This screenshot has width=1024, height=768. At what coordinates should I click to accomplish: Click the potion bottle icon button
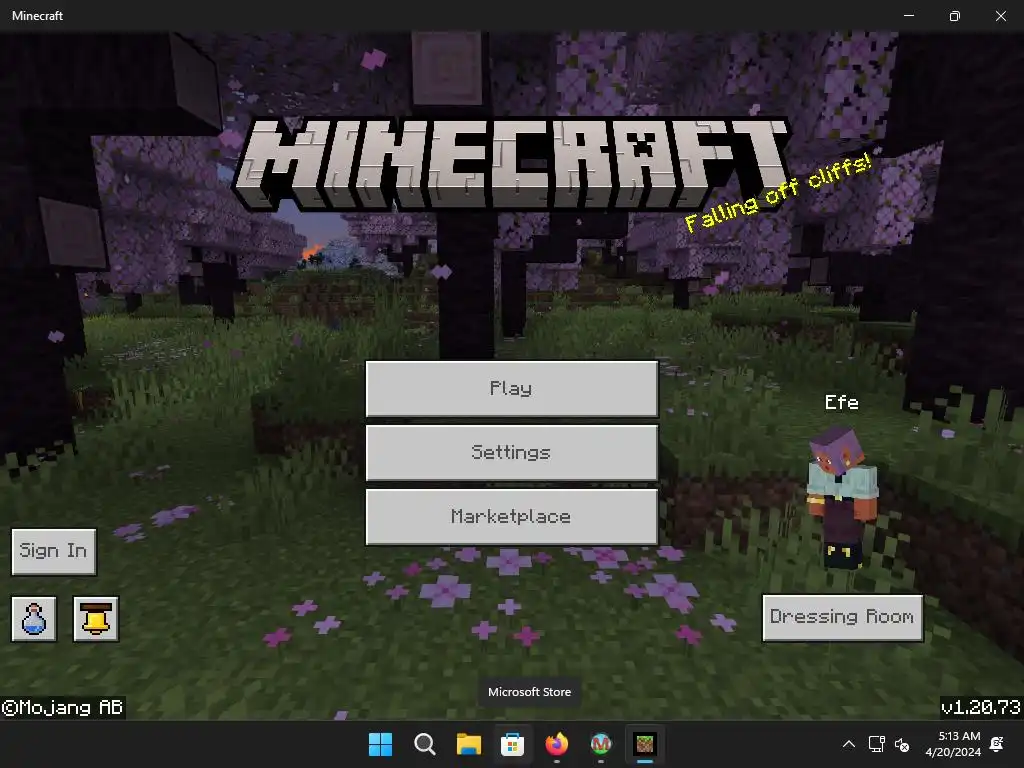click(x=34, y=618)
